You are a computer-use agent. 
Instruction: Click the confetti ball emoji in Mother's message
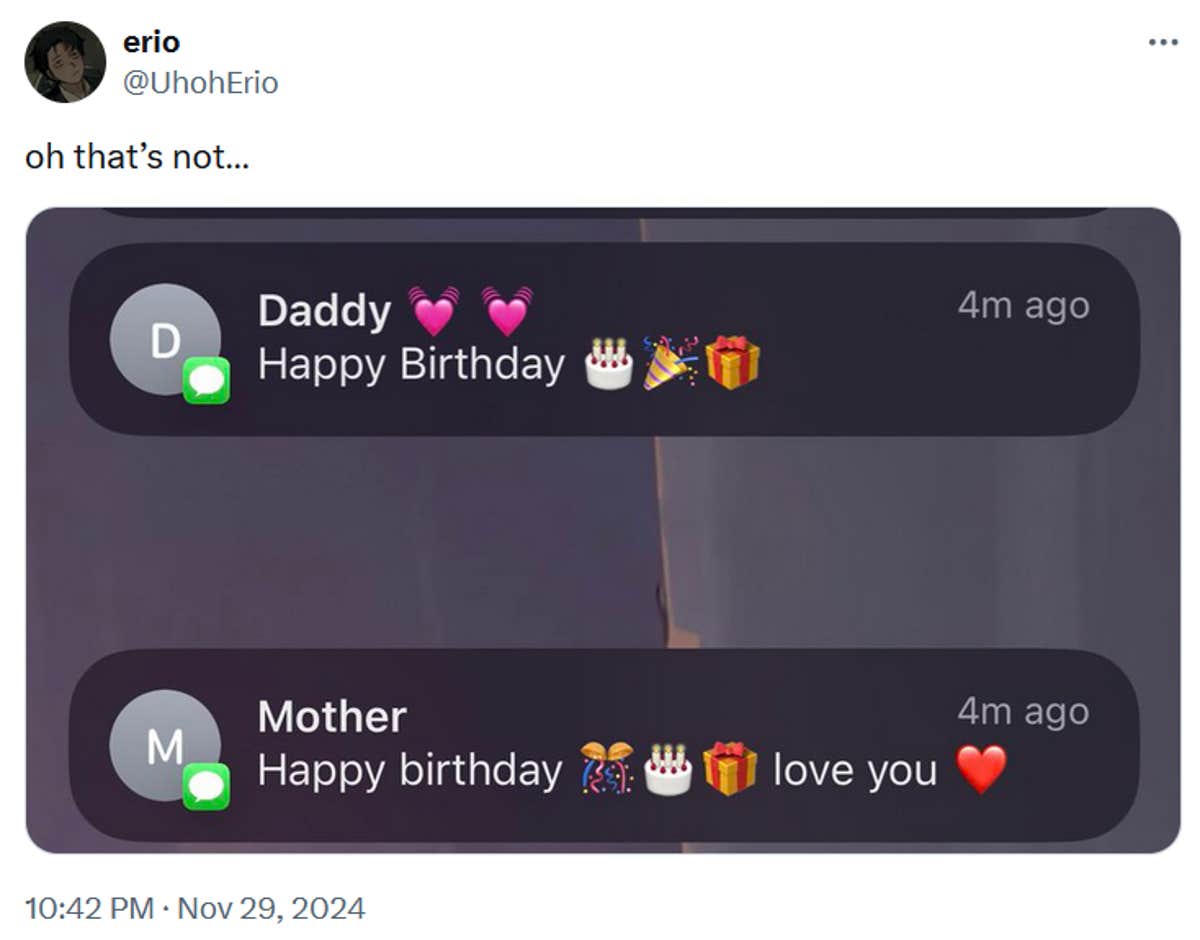pos(607,769)
